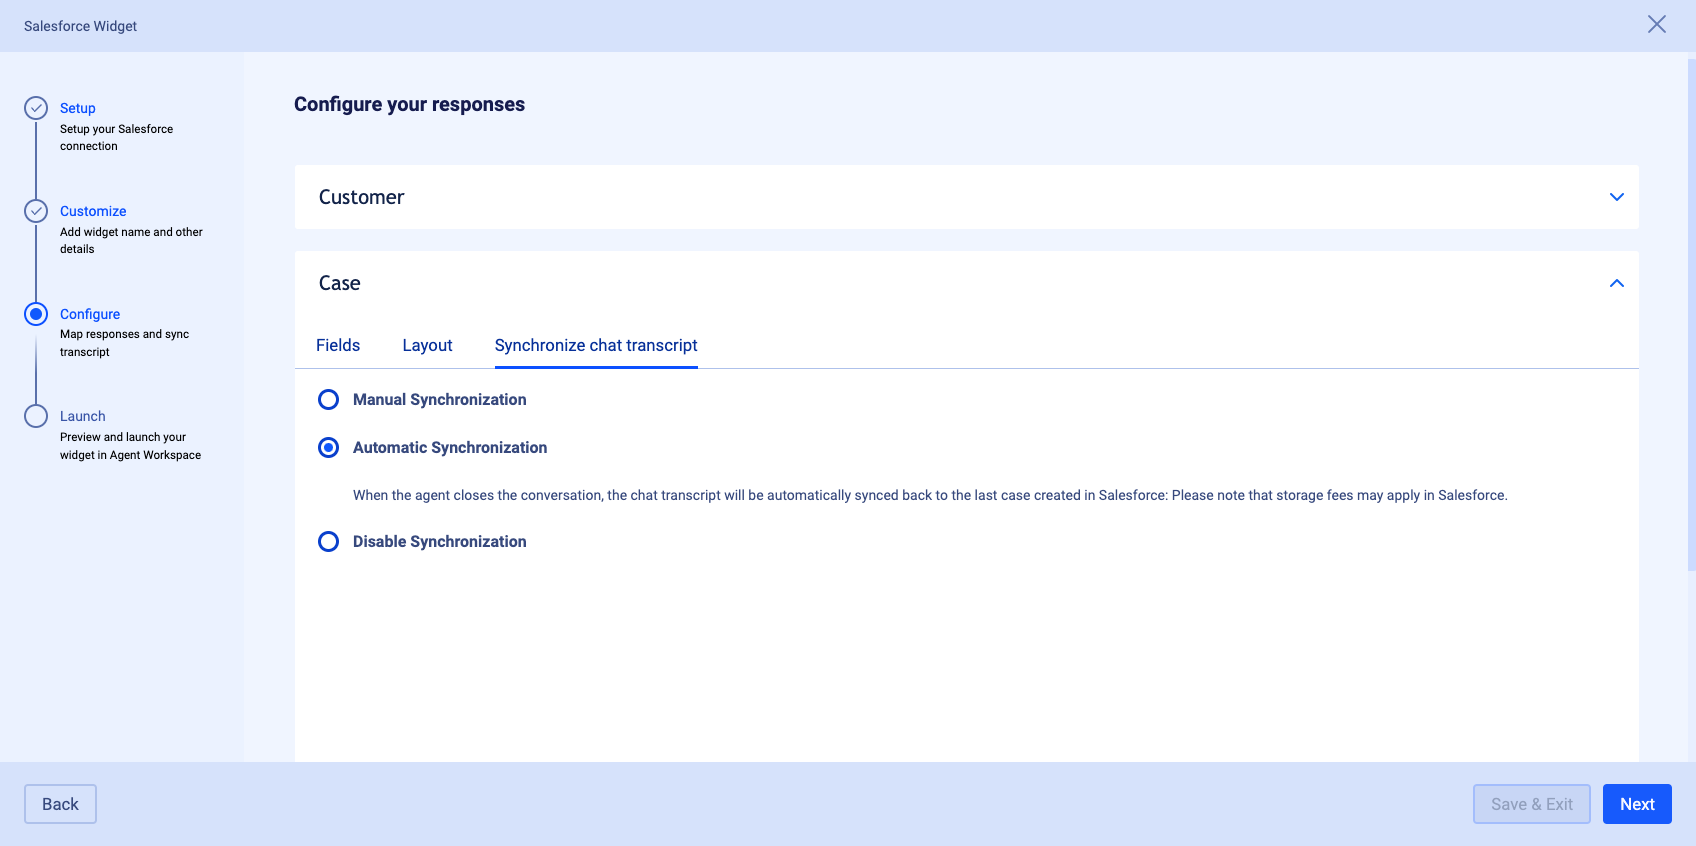This screenshot has width=1696, height=846.
Task: Click the 'Configure your responses' heading
Action: coord(409,104)
